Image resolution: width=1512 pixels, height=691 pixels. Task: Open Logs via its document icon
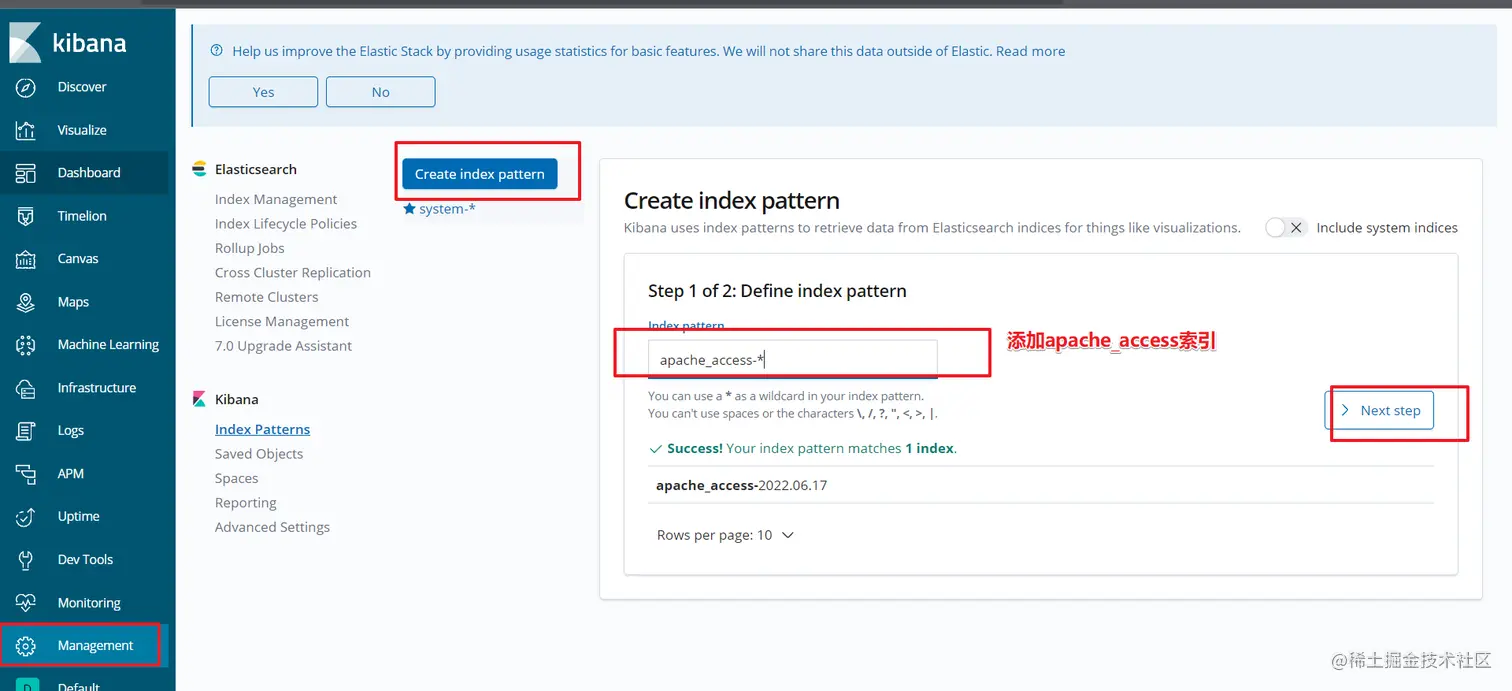(26, 431)
